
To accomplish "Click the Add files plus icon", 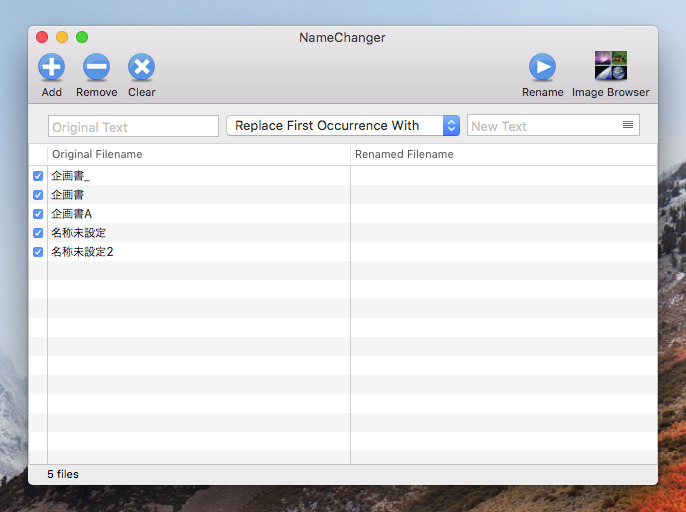I will click(52, 67).
